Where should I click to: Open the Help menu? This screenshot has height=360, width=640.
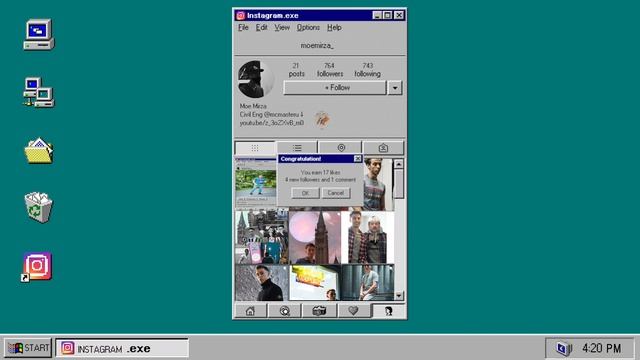tap(334, 27)
